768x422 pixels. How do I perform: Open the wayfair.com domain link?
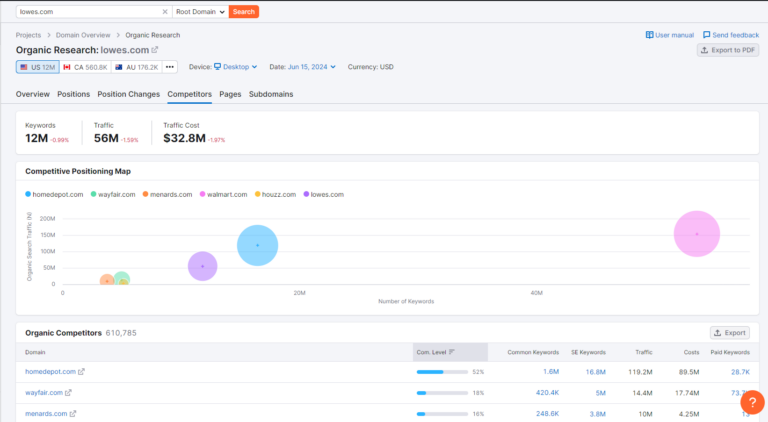coord(44,393)
